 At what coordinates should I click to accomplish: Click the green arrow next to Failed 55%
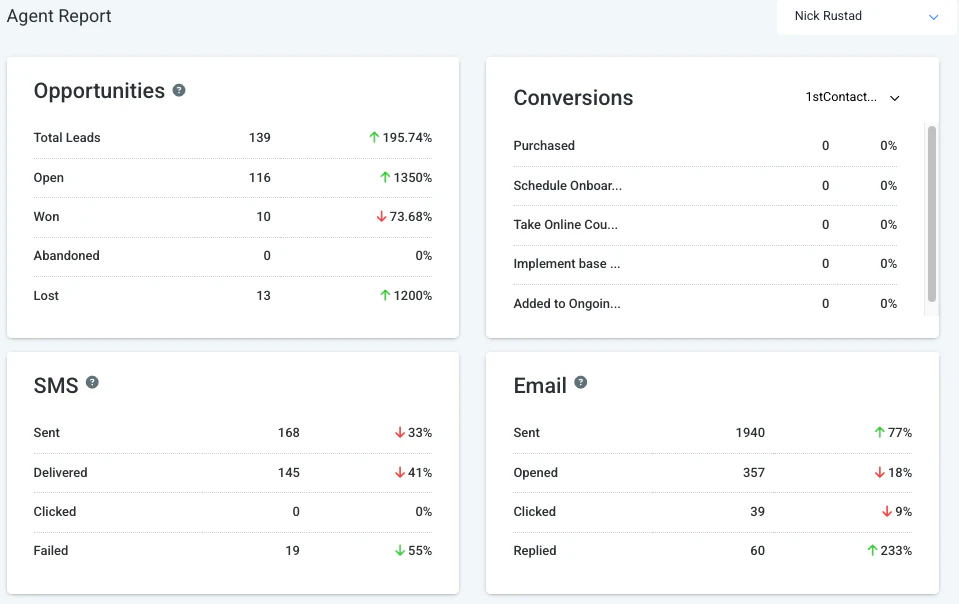[400, 550]
